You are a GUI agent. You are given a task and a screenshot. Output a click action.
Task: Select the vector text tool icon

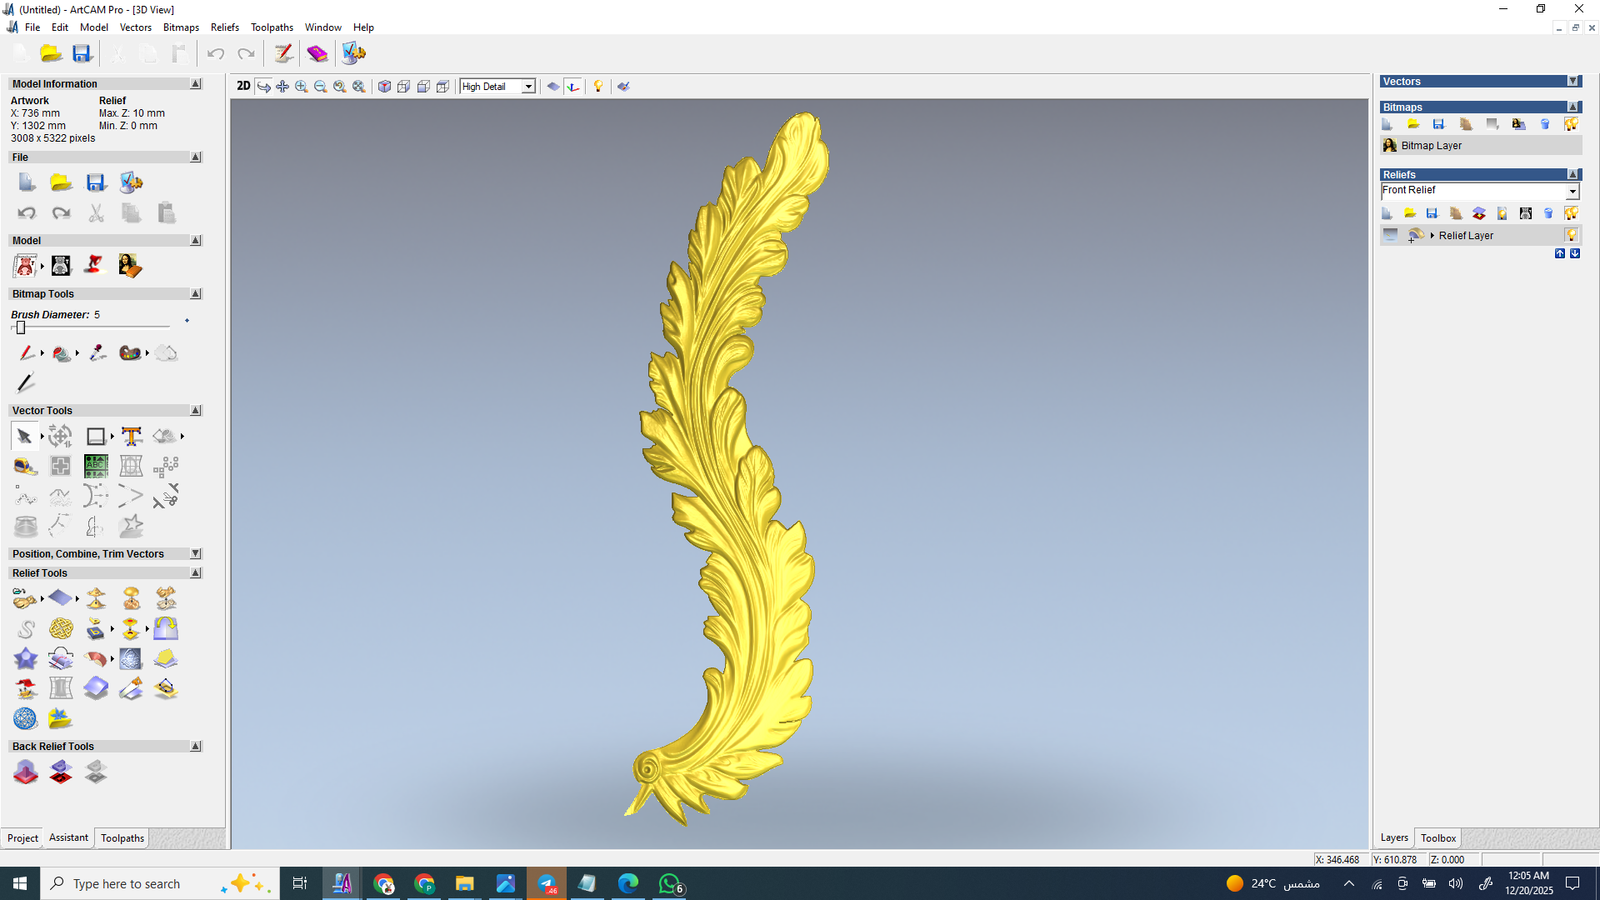[131, 436]
